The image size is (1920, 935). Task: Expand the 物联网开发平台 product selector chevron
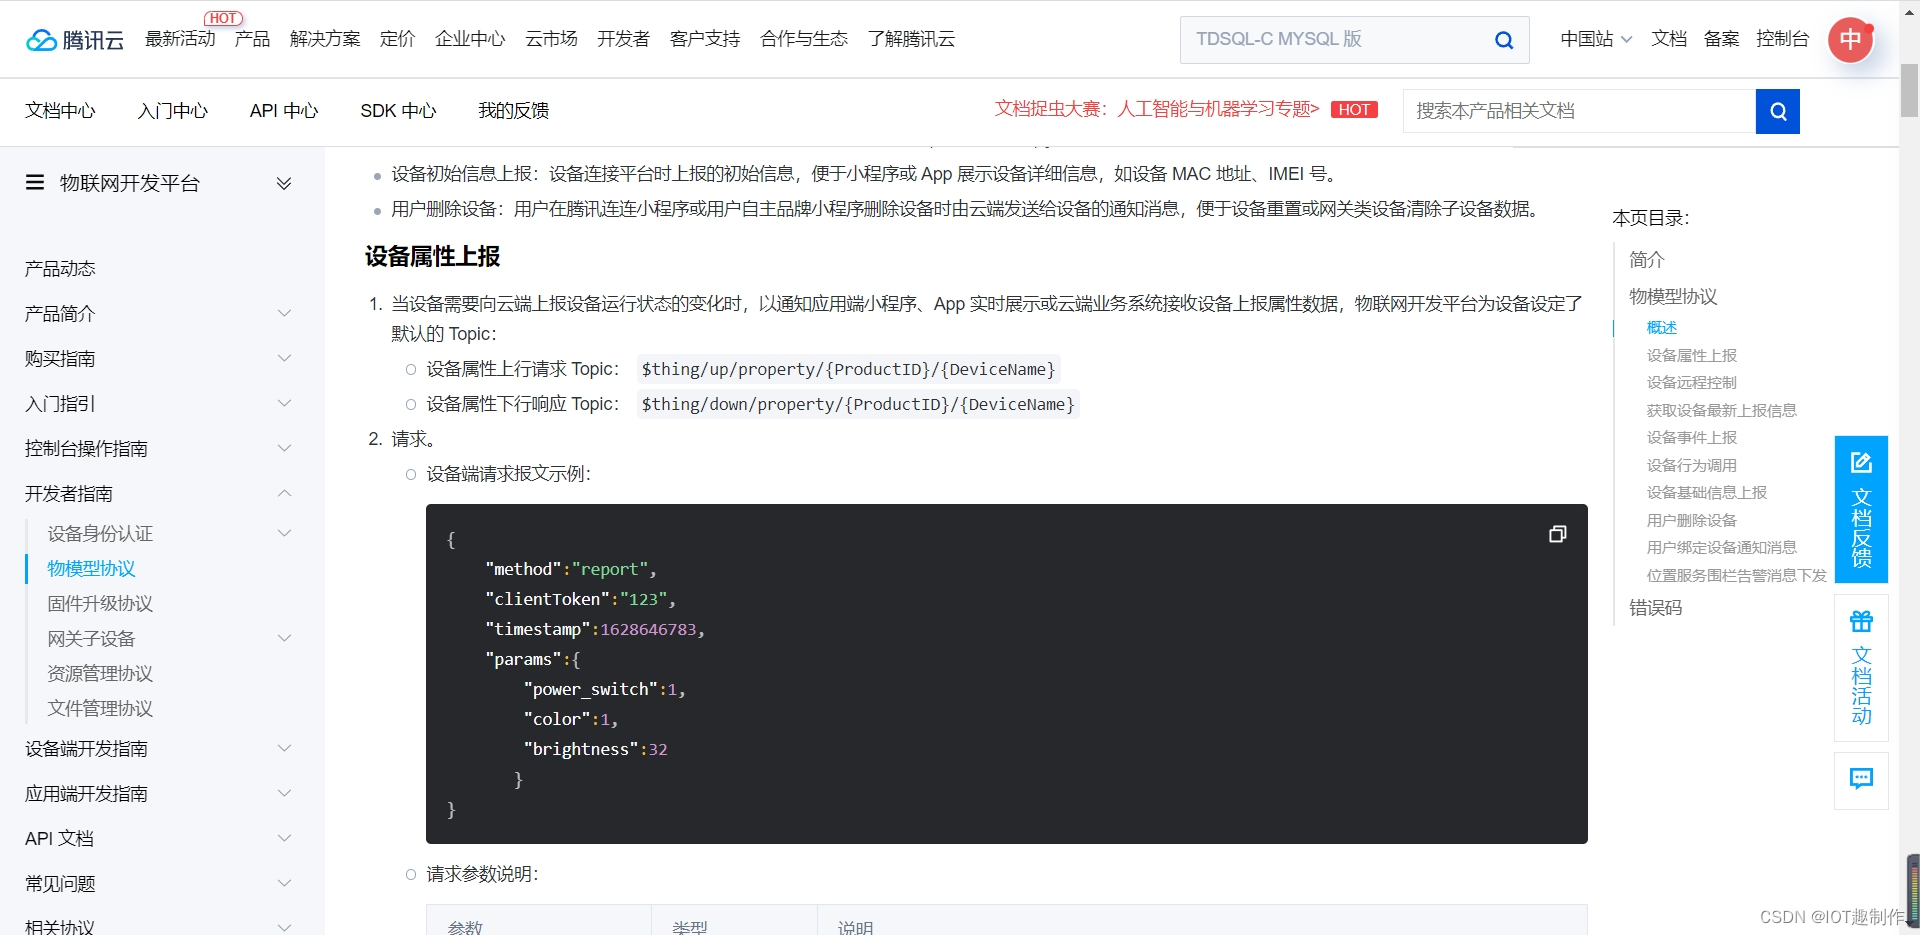tap(284, 183)
